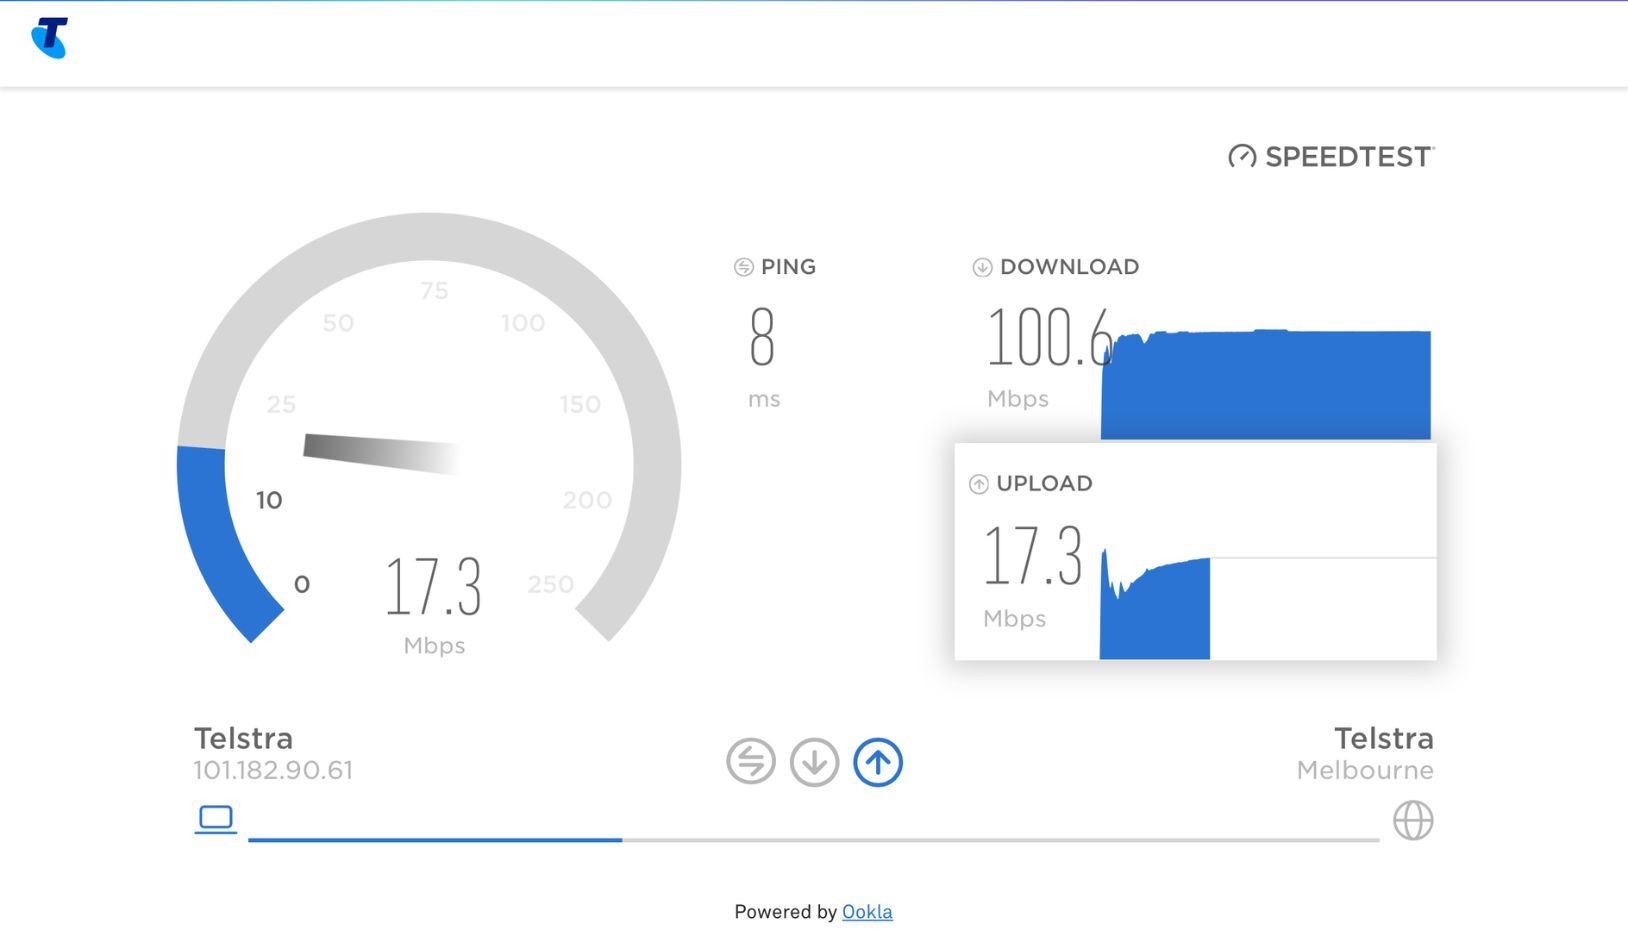Click the Telstra provider name above IP address

click(243, 738)
